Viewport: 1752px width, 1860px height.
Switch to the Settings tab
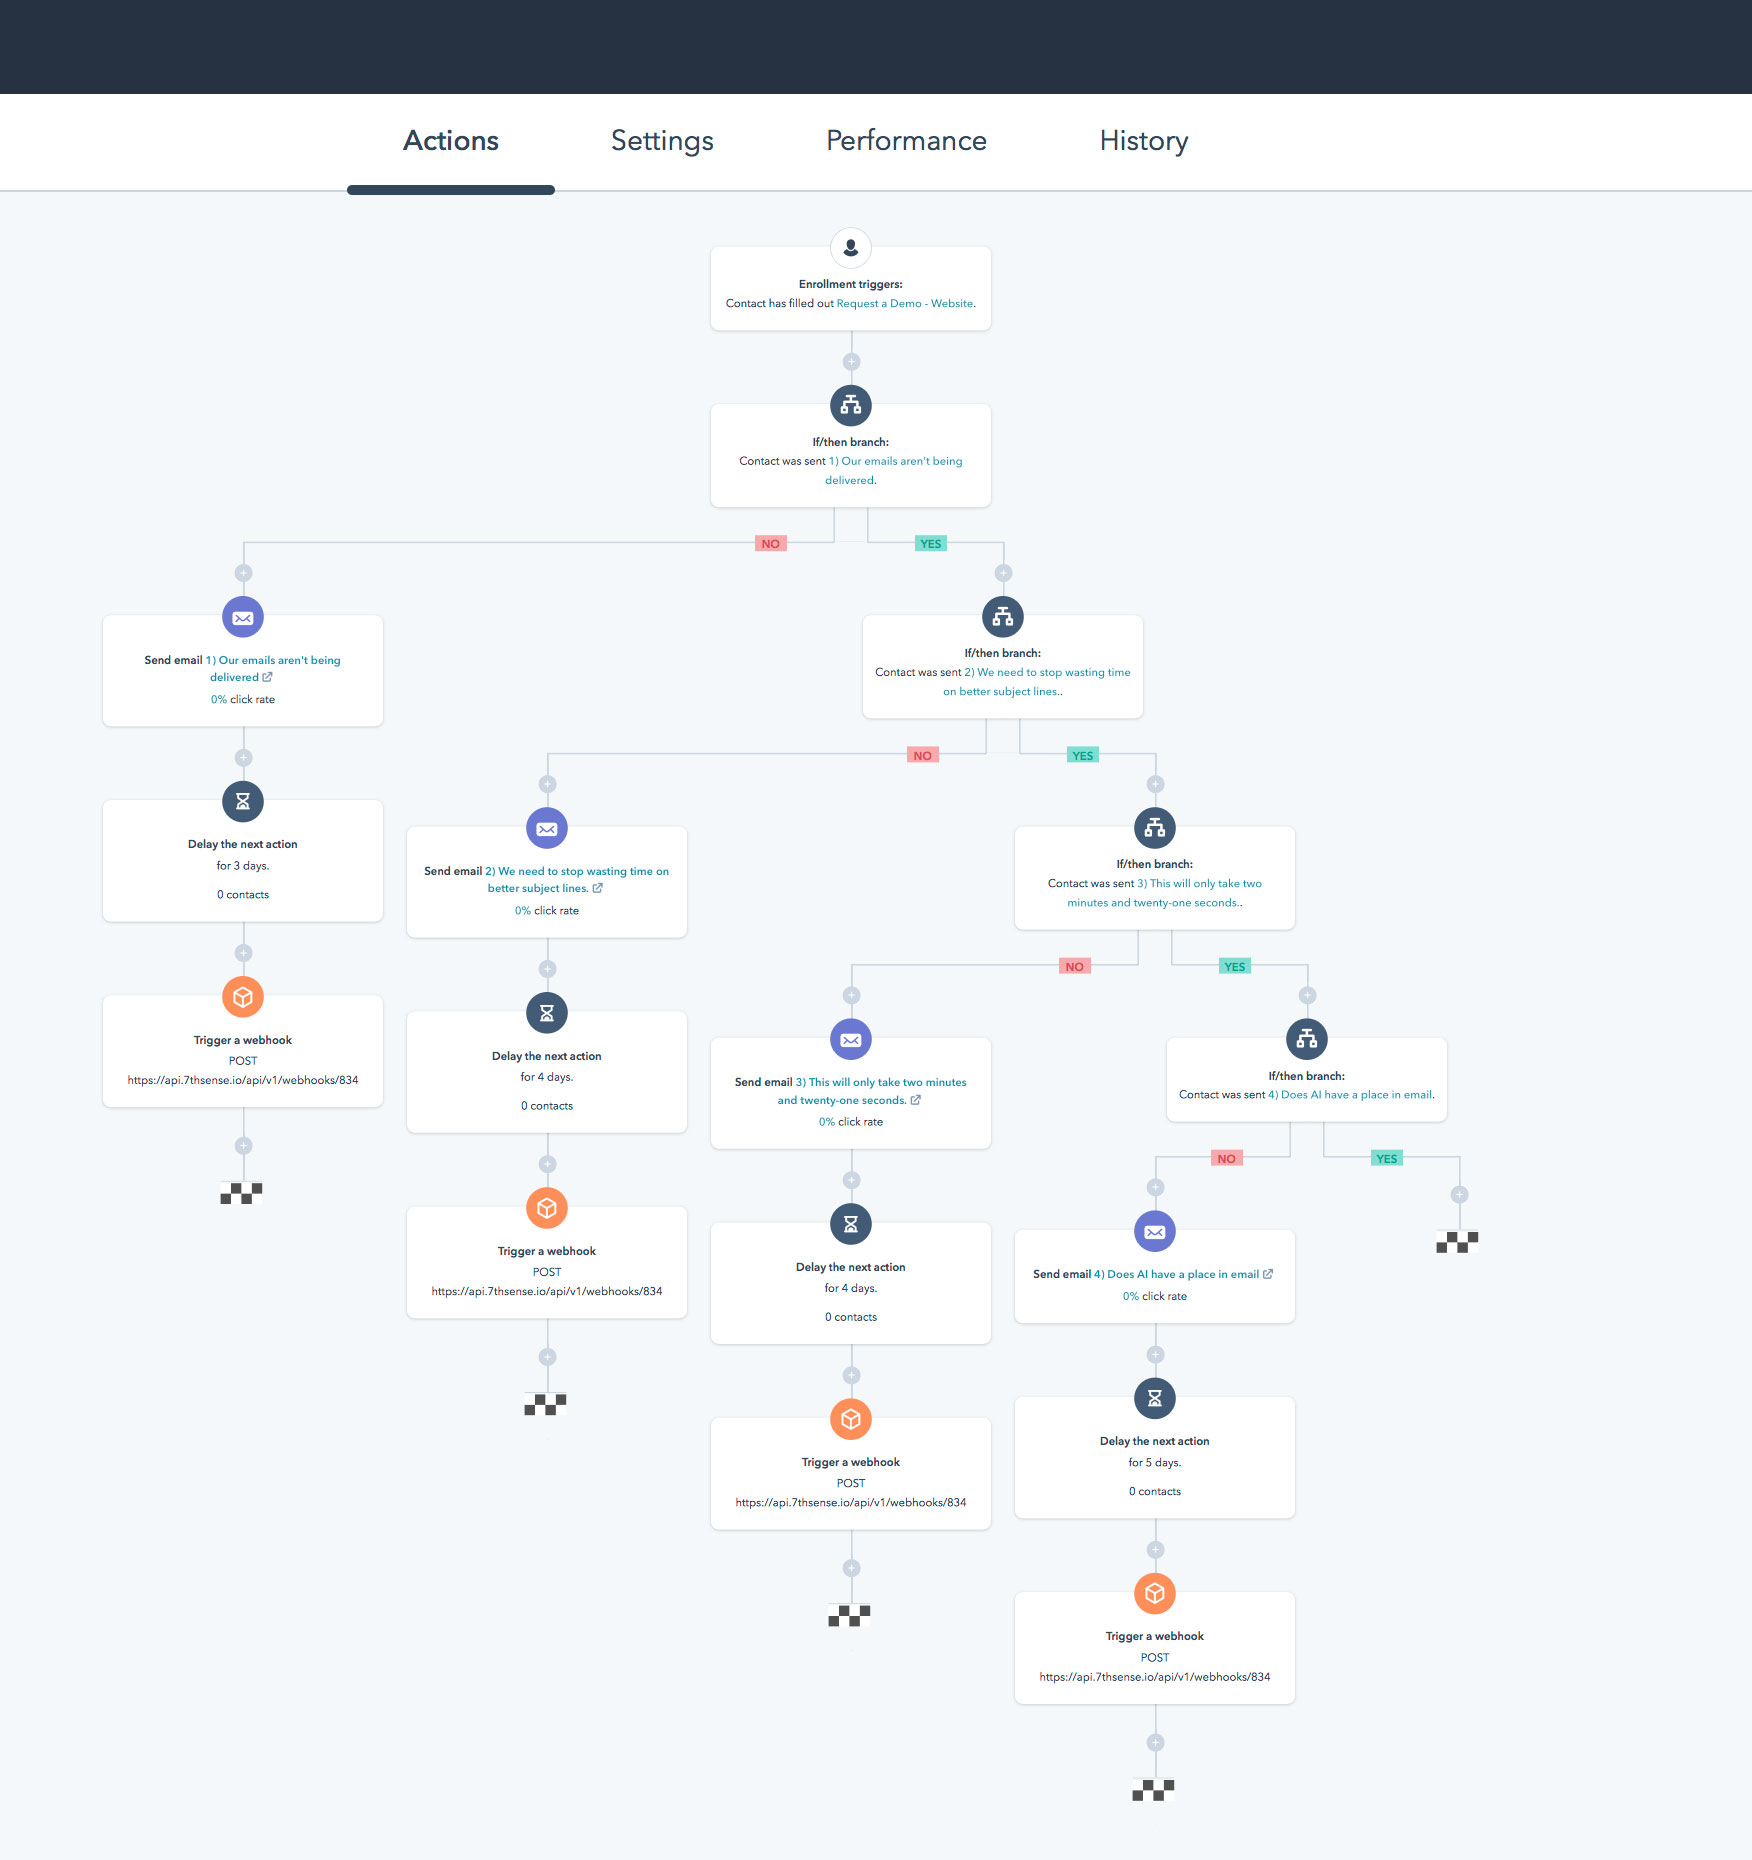click(x=662, y=141)
